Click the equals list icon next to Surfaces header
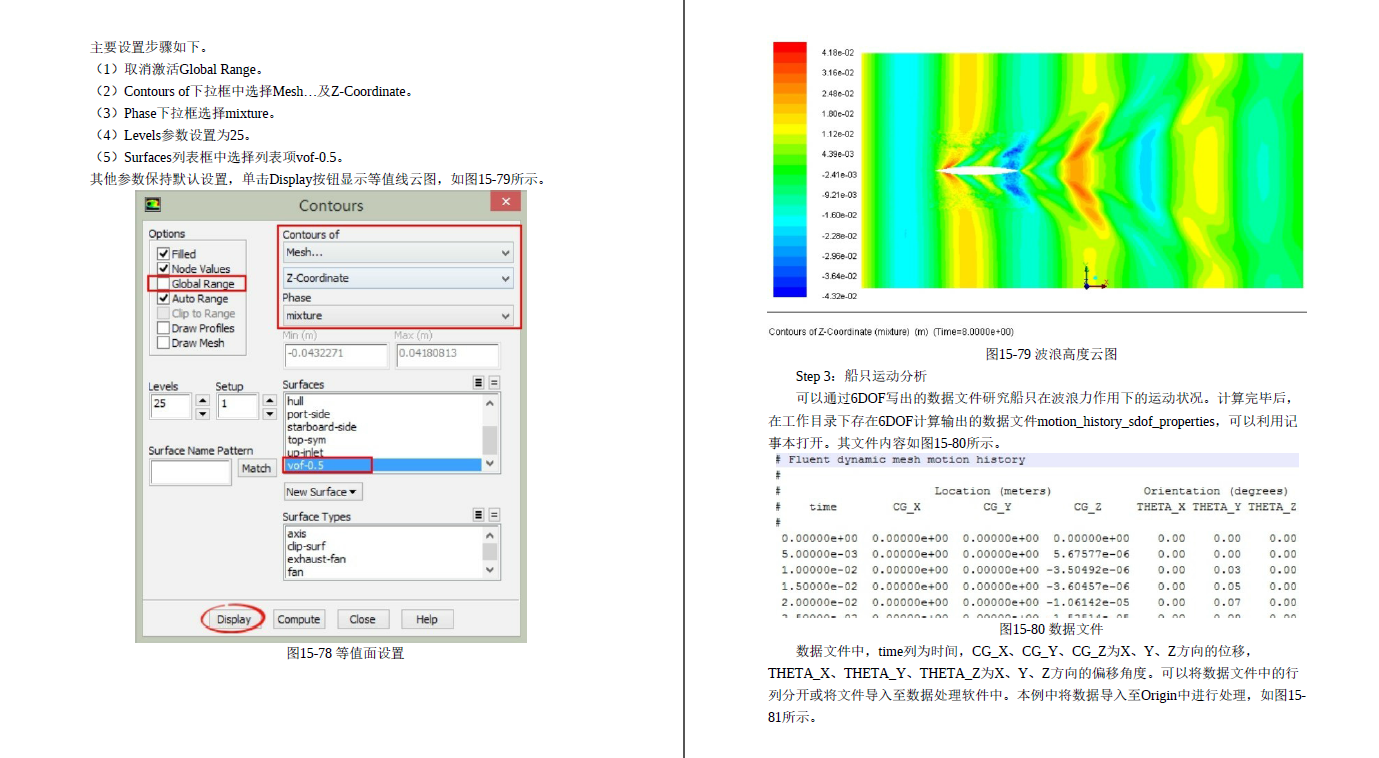Viewport: 1379px width, 758px height. (495, 383)
